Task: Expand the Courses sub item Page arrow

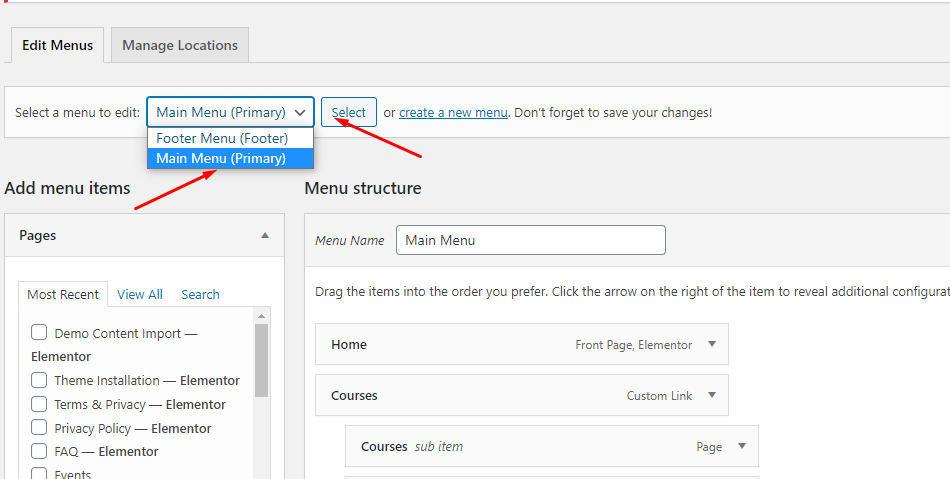Action: [742, 446]
